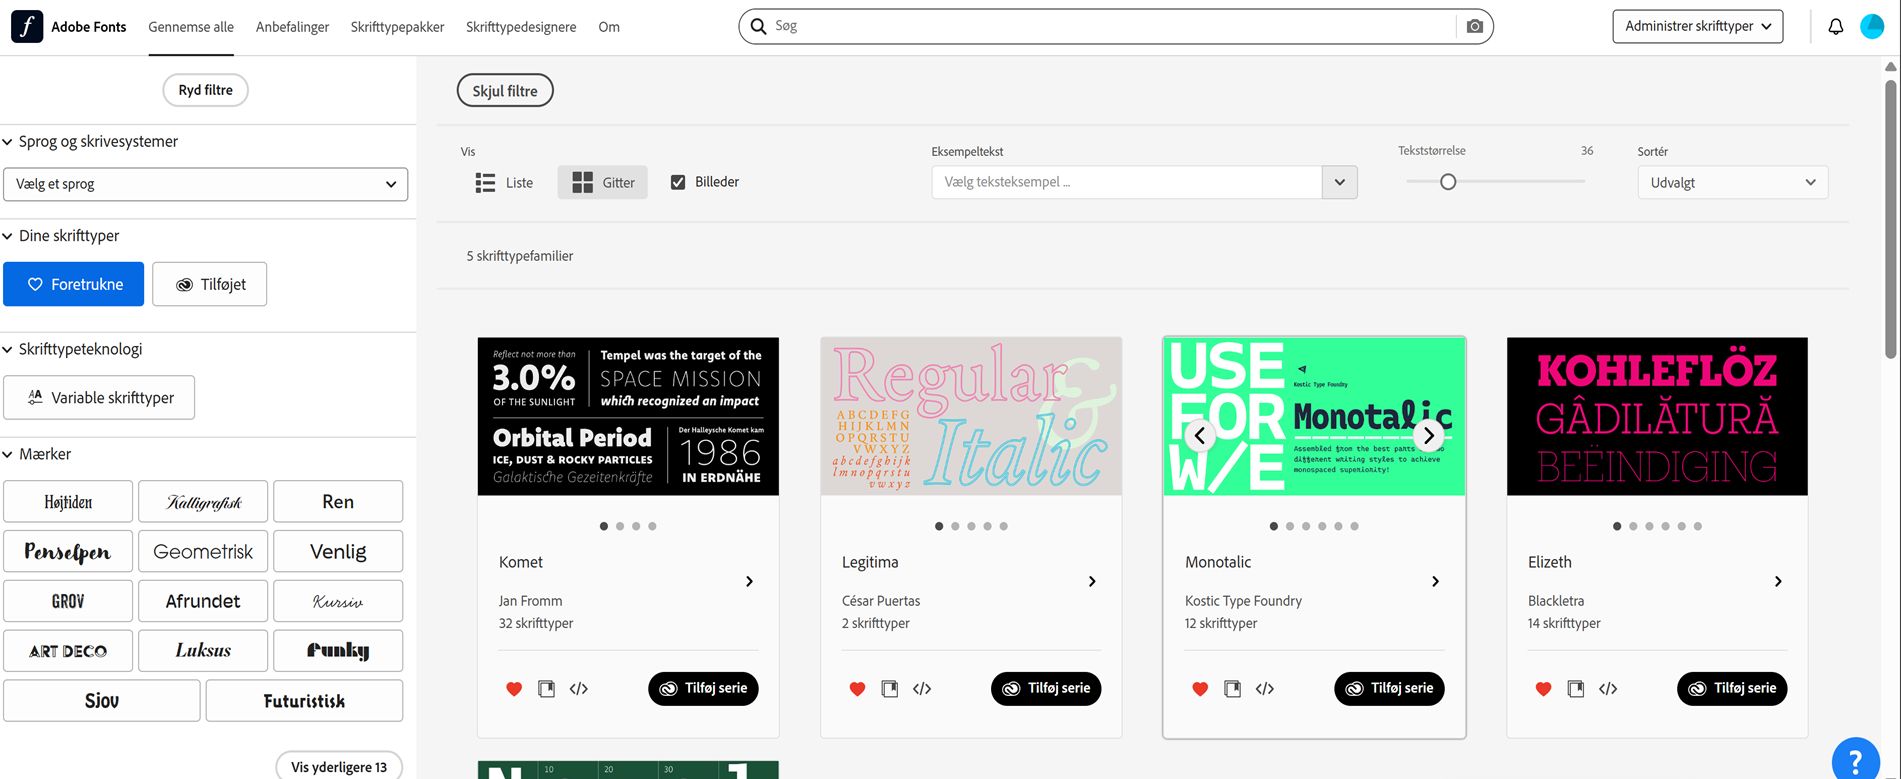
Task: Open Legitima family details arrow
Action: coord(1092,582)
